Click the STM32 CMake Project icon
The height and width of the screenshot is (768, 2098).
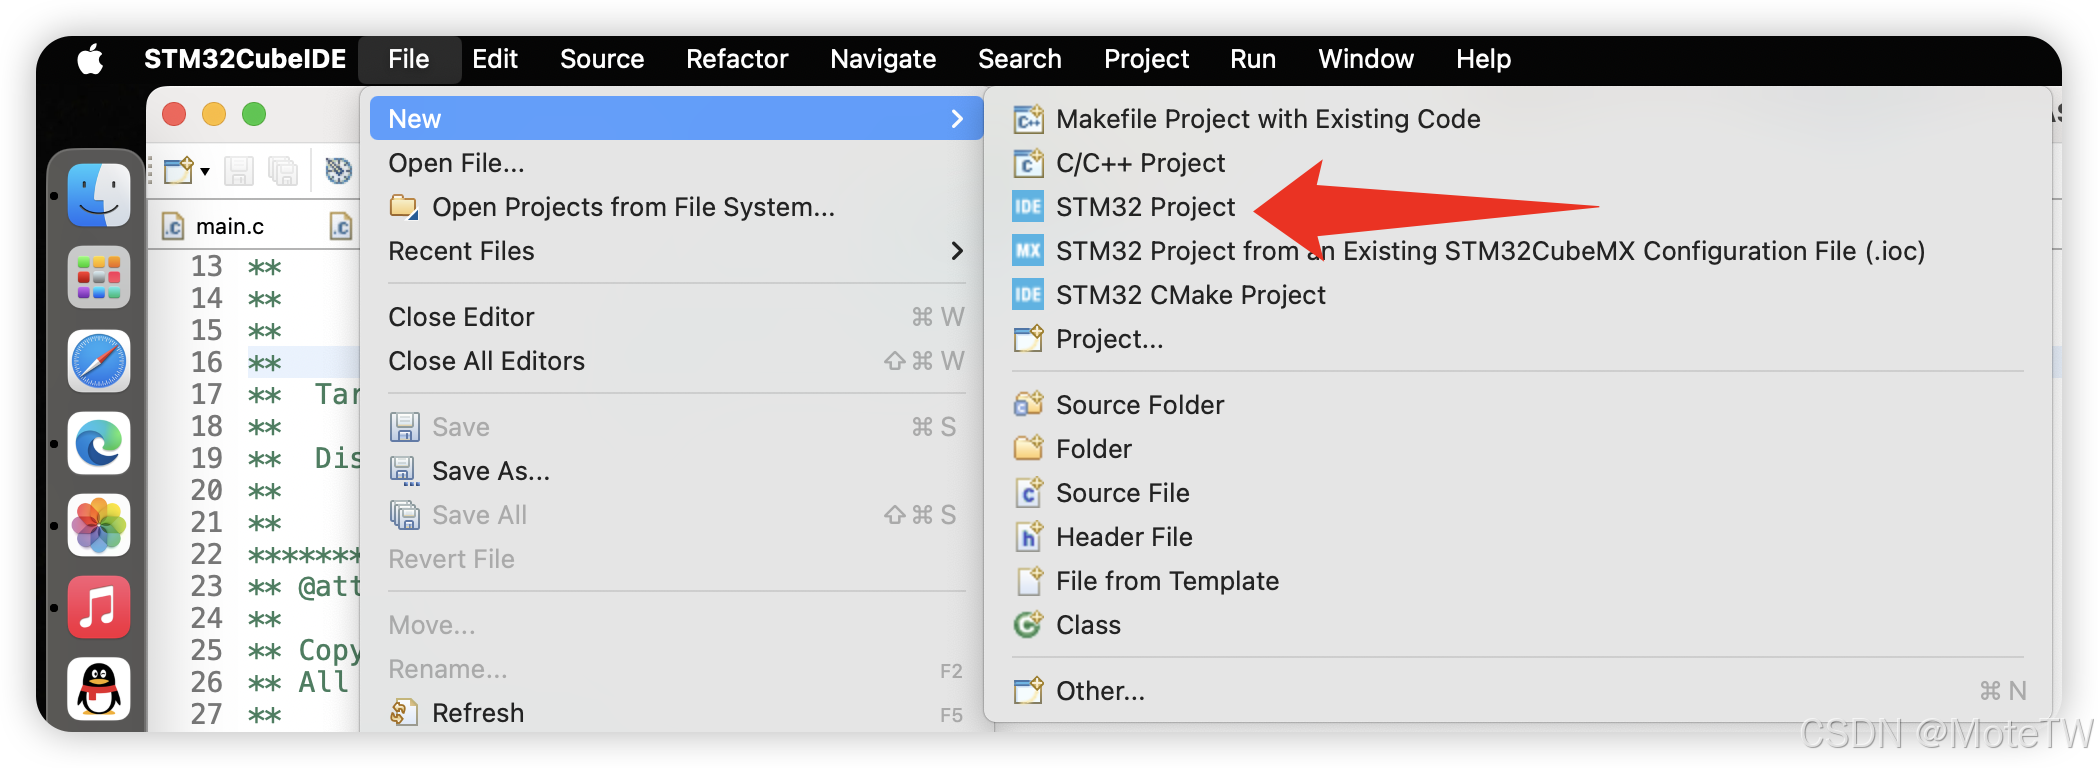tap(1028, 295)
